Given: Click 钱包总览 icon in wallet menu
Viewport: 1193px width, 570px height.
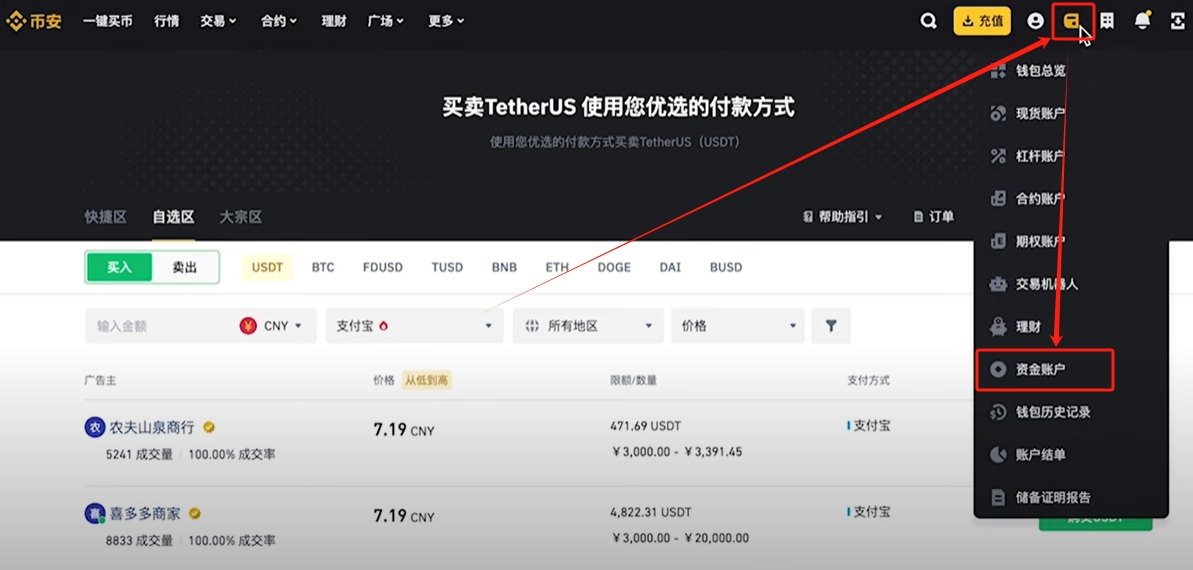Looking at the screenshot, I should (997, 72).
